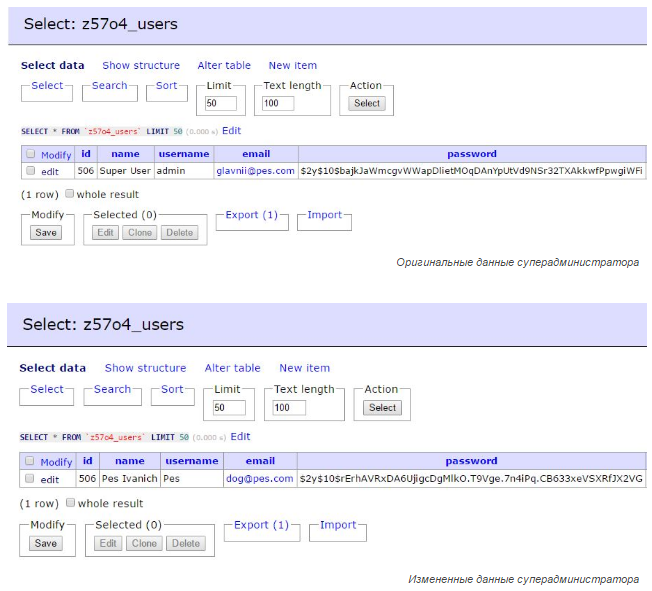Click the Super User name cell
Viewport: 652px width, 591px height.
(x=126, y=171)
